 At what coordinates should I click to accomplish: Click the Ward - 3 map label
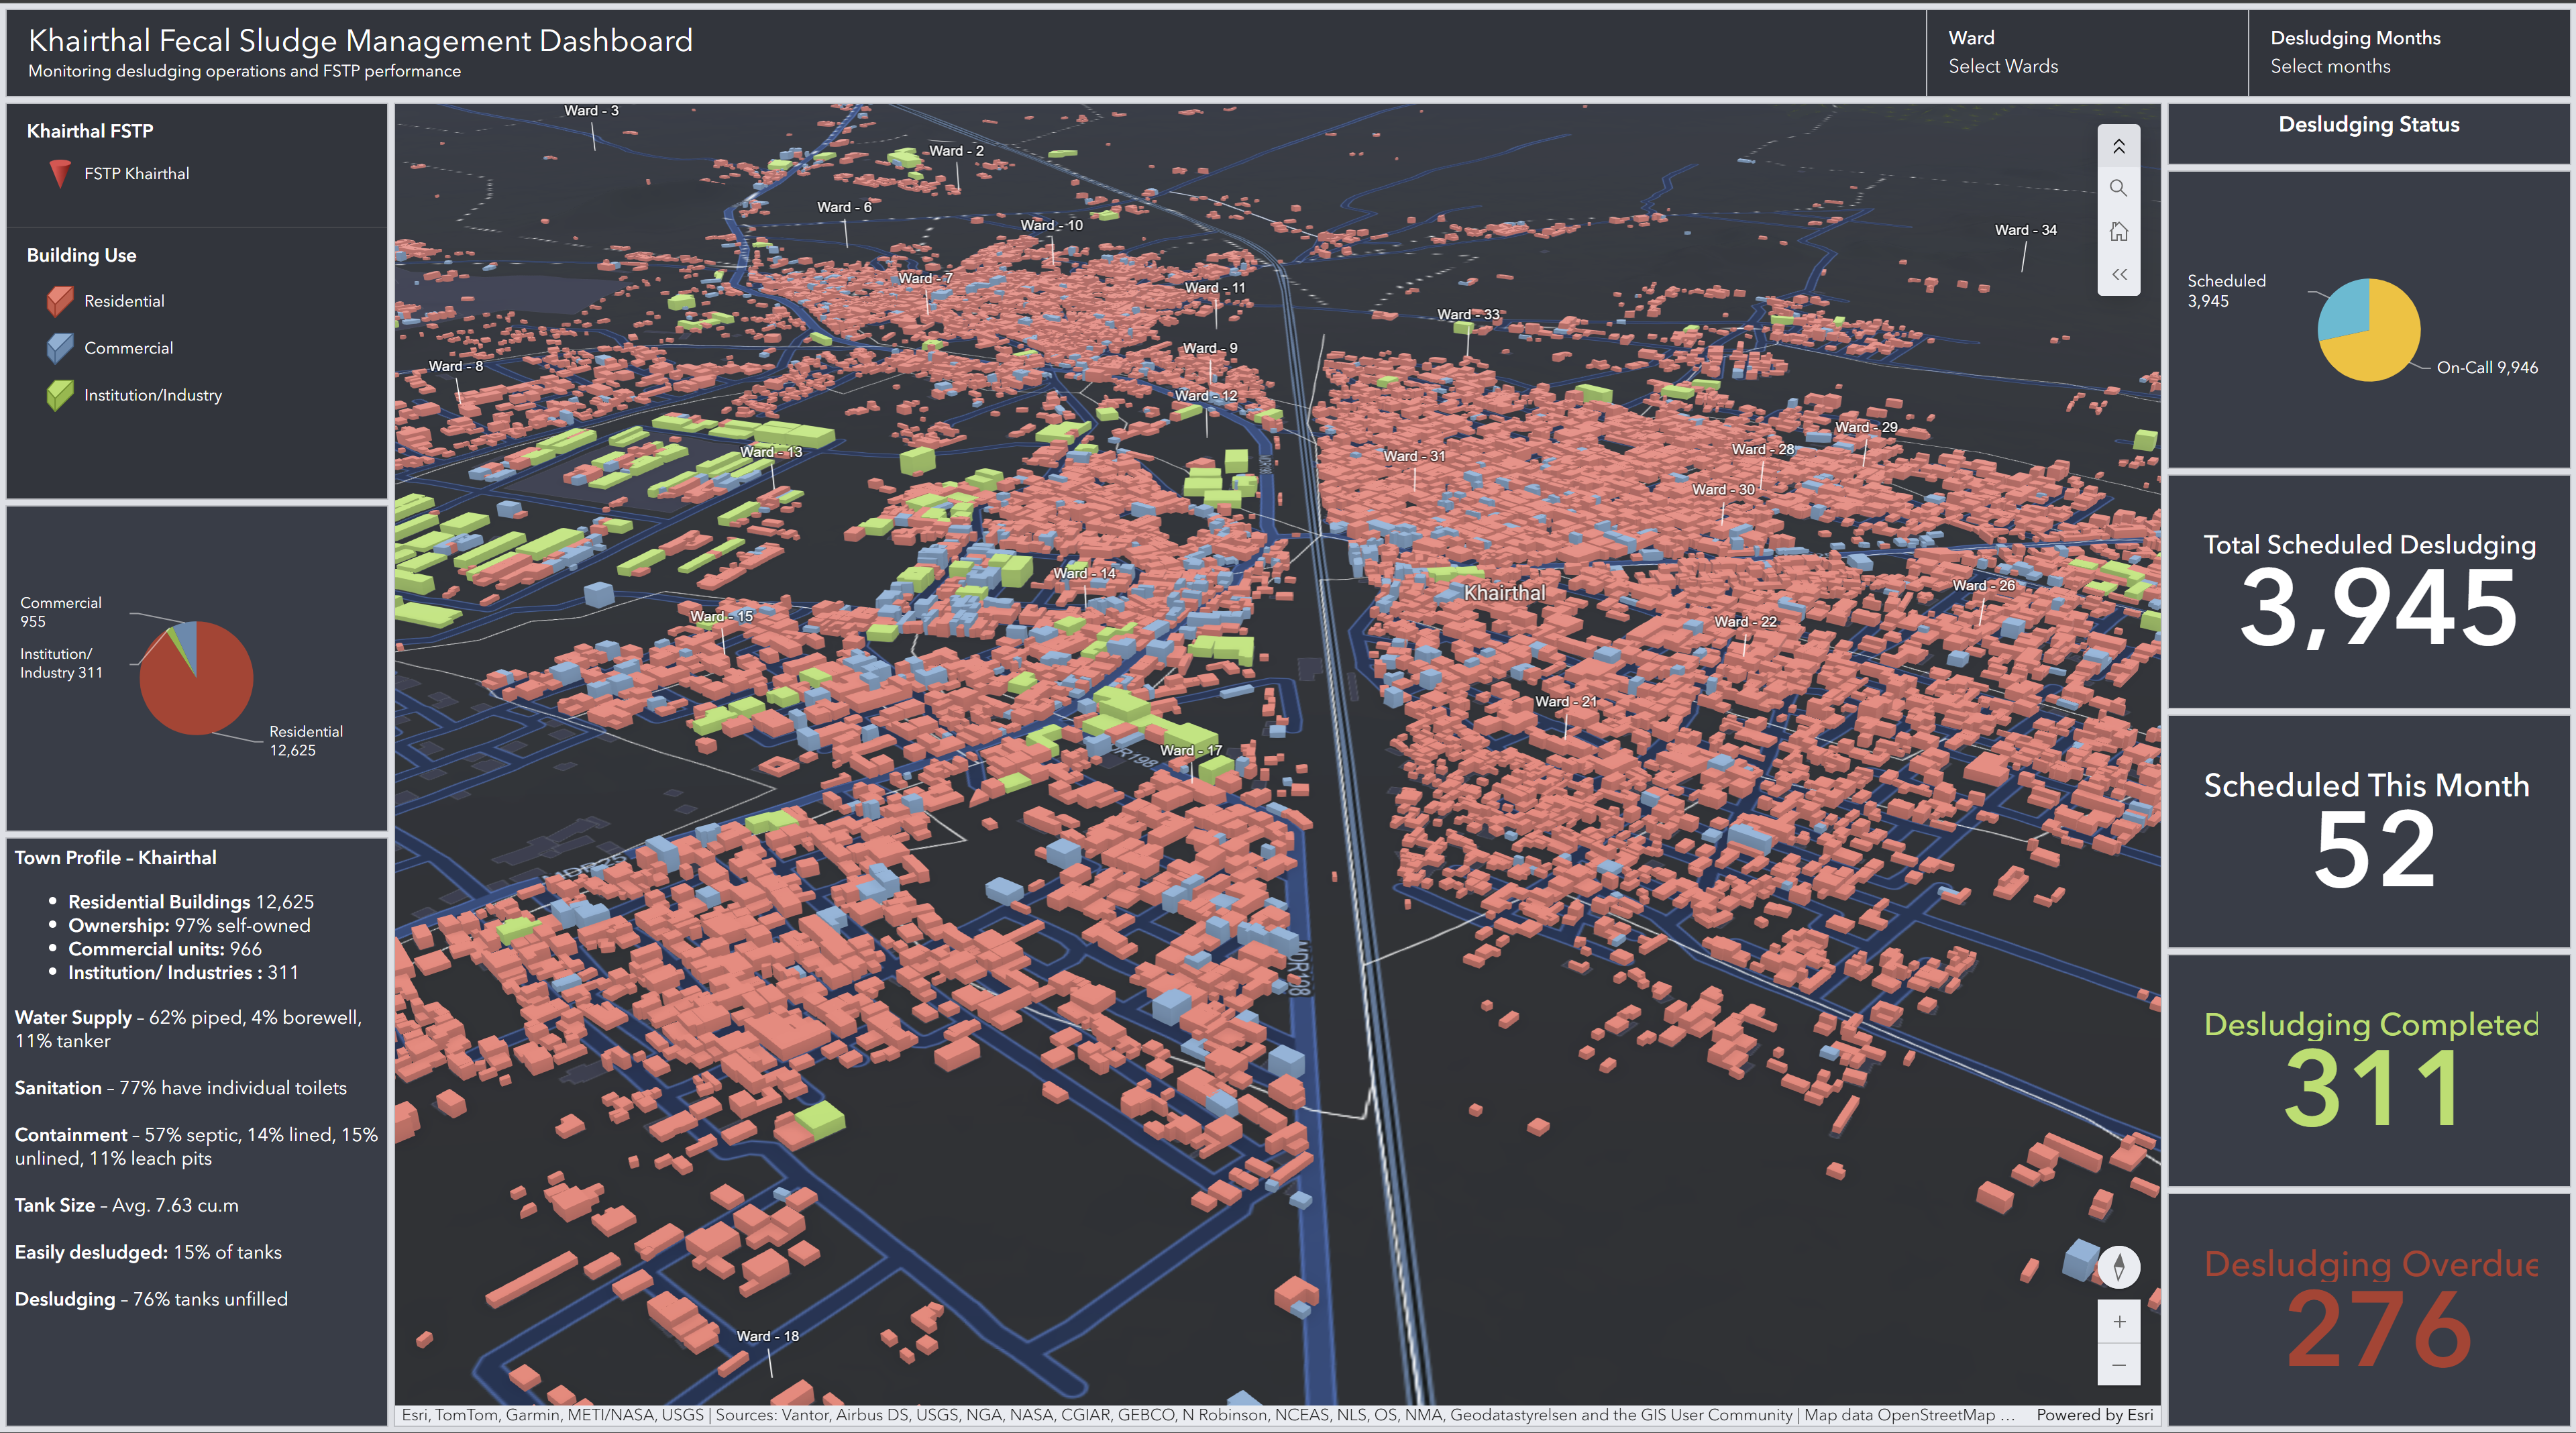tap(591, 111)
